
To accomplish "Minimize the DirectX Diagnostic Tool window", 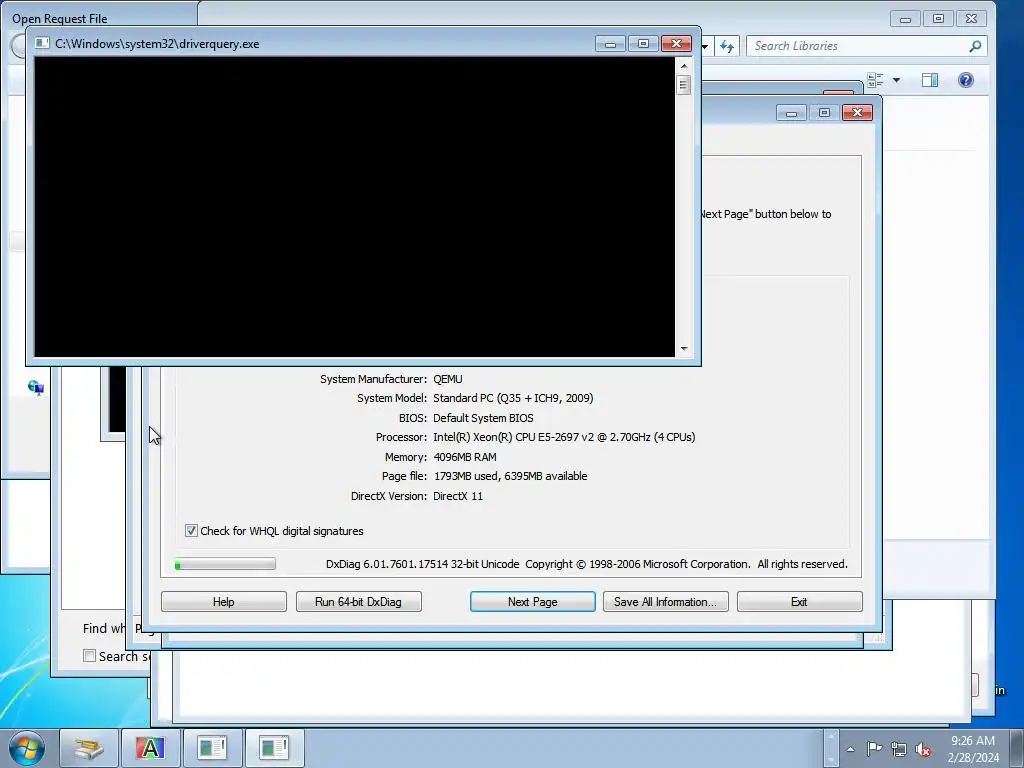I will [x=791, y=112].
